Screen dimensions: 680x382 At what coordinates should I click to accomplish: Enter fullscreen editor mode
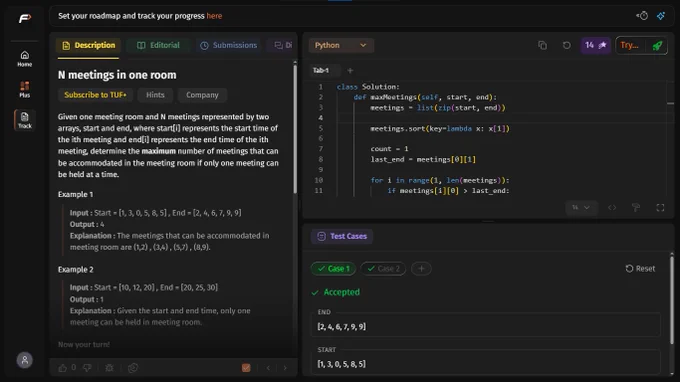[x=660, y=208]
